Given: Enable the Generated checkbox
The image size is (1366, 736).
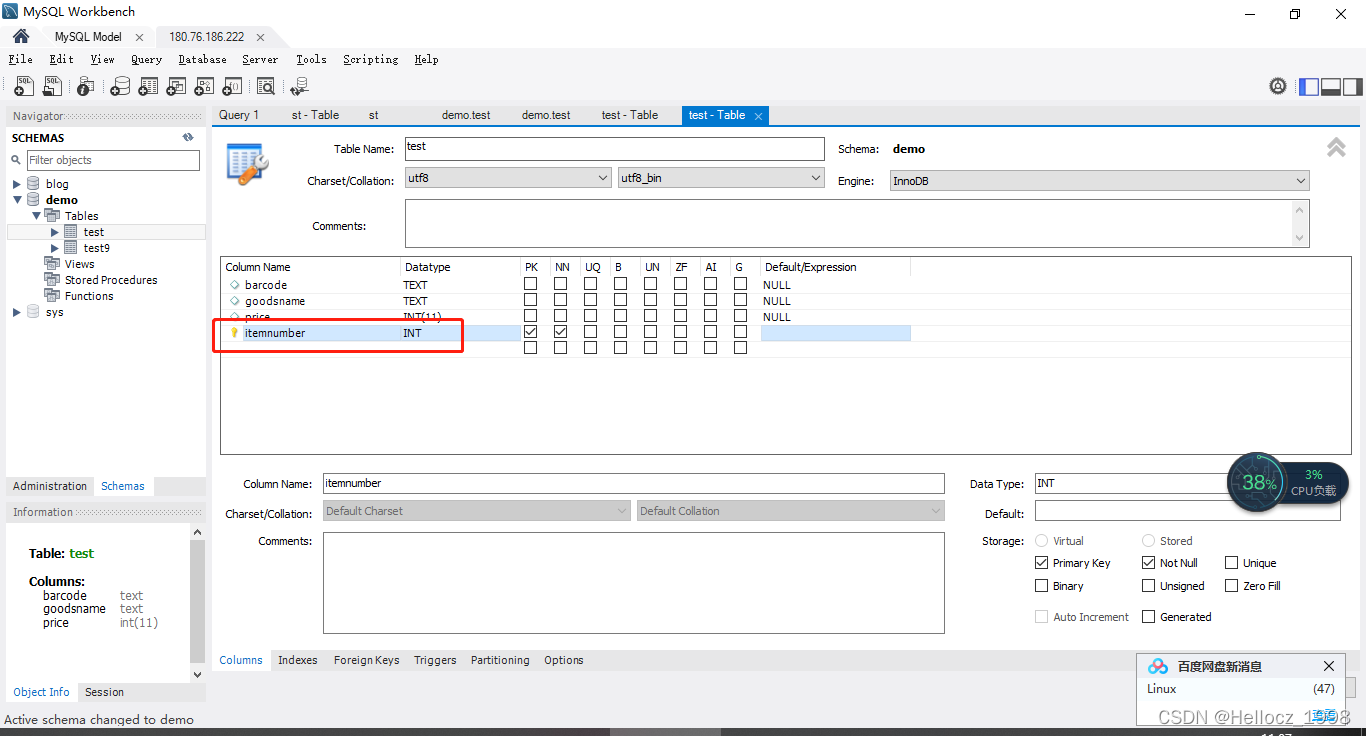Looking at the screenshot, I should (x=1149, y=617).
